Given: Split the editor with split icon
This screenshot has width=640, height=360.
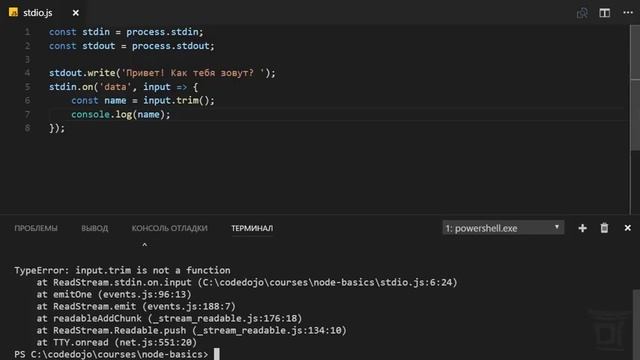Looking at the screenshot, I should click(x=604, y=13).
